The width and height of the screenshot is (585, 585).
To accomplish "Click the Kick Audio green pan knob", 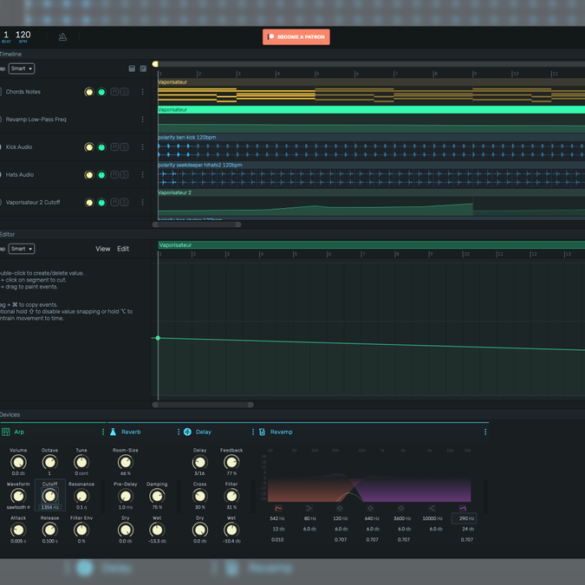I will pos(101,147).
